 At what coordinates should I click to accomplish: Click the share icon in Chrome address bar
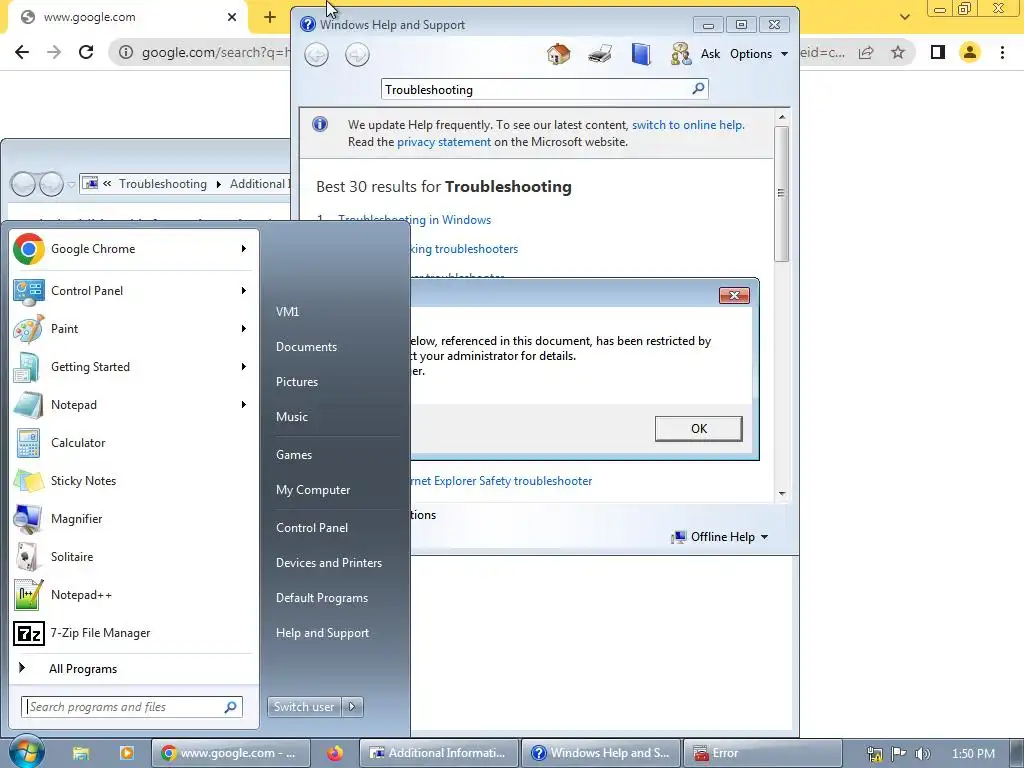tap(866, 52)
